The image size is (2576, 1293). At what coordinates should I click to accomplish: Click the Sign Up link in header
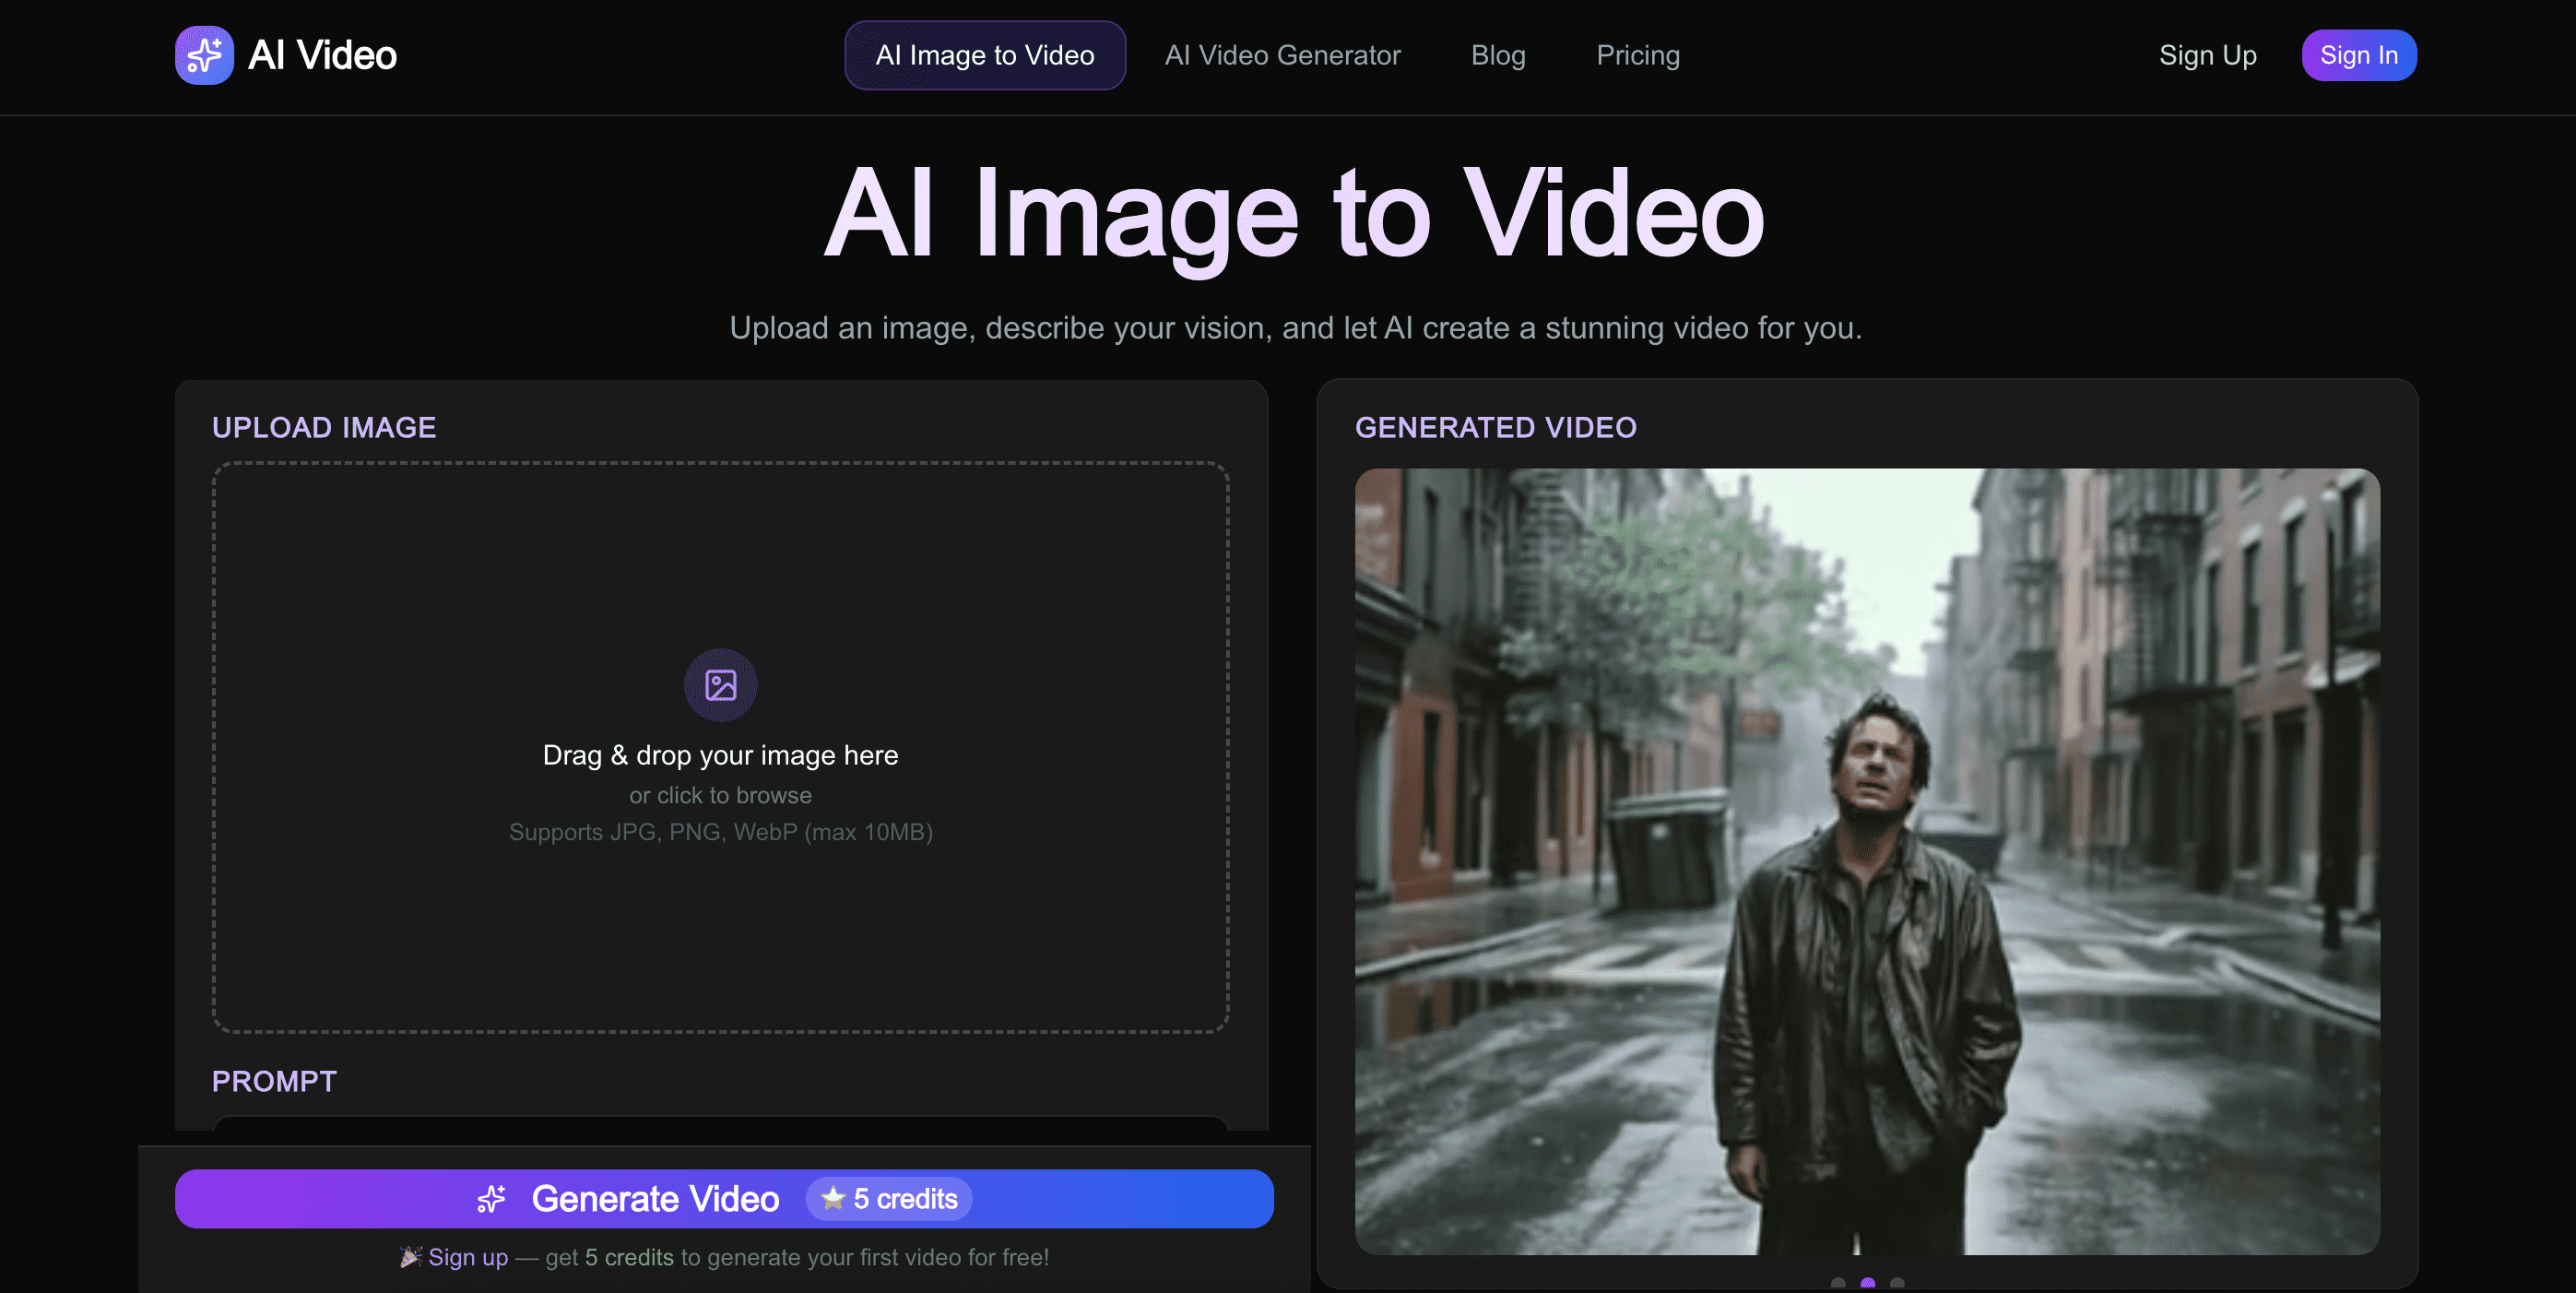[2207, 55]
